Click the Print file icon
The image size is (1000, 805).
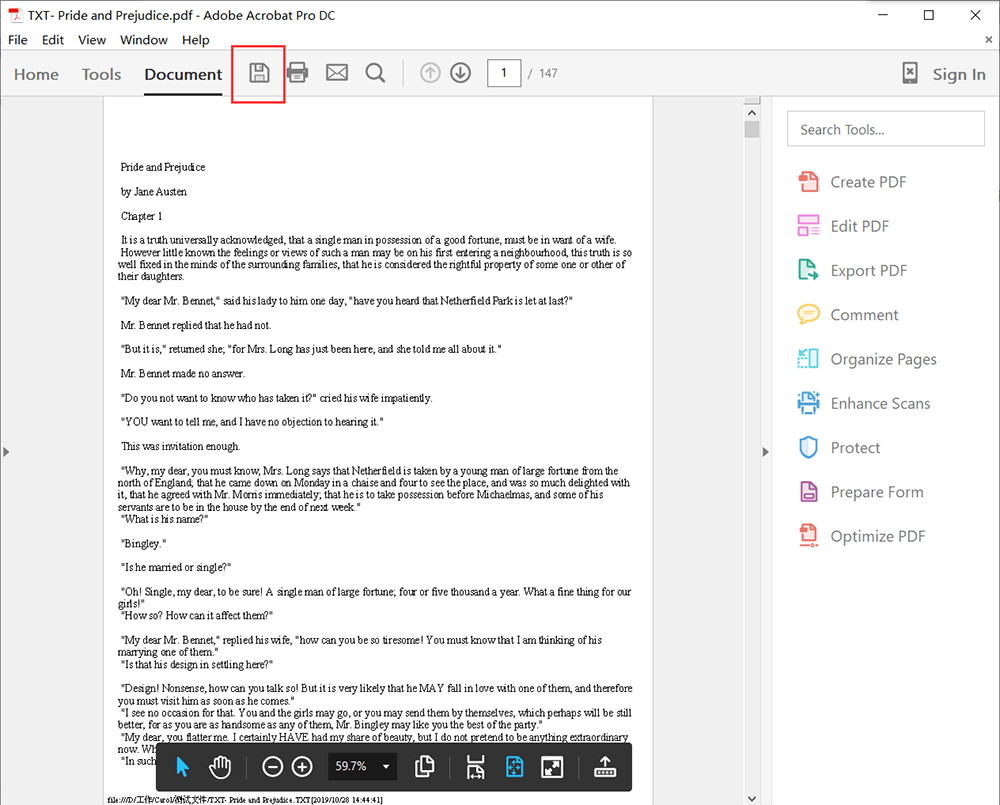point(297,73)
